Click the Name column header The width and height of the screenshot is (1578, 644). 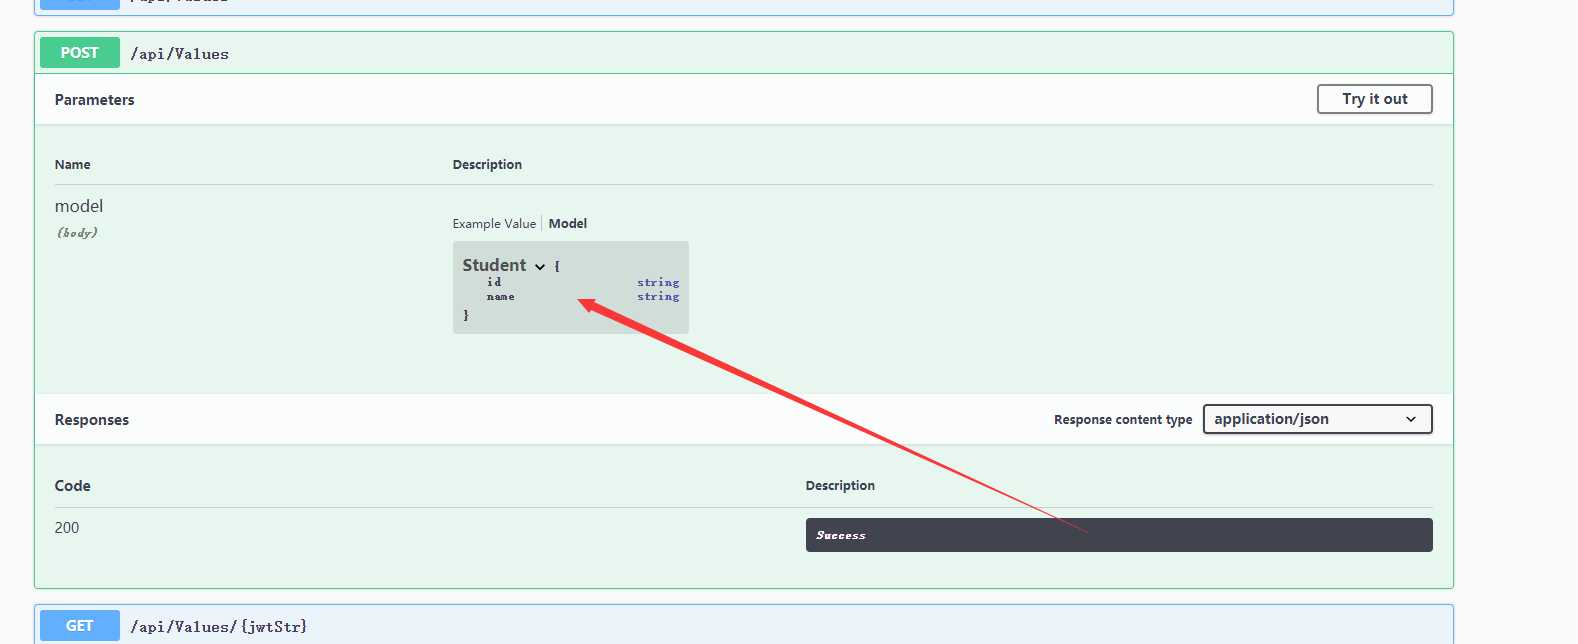pyautogui.click(x=72, y=165)
